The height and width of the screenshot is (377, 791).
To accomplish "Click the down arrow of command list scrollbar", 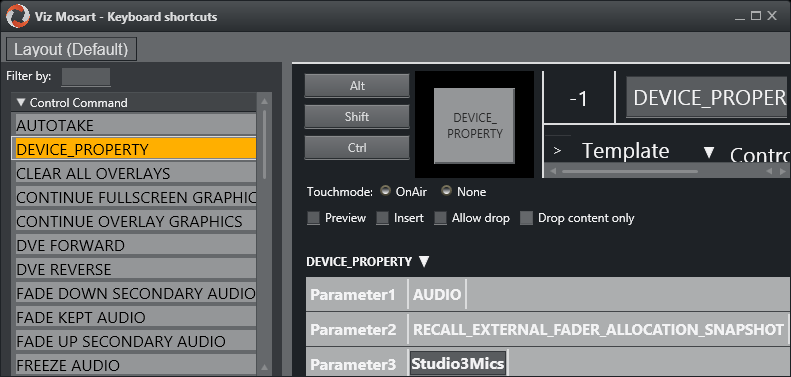I will [x=264, y=368].
